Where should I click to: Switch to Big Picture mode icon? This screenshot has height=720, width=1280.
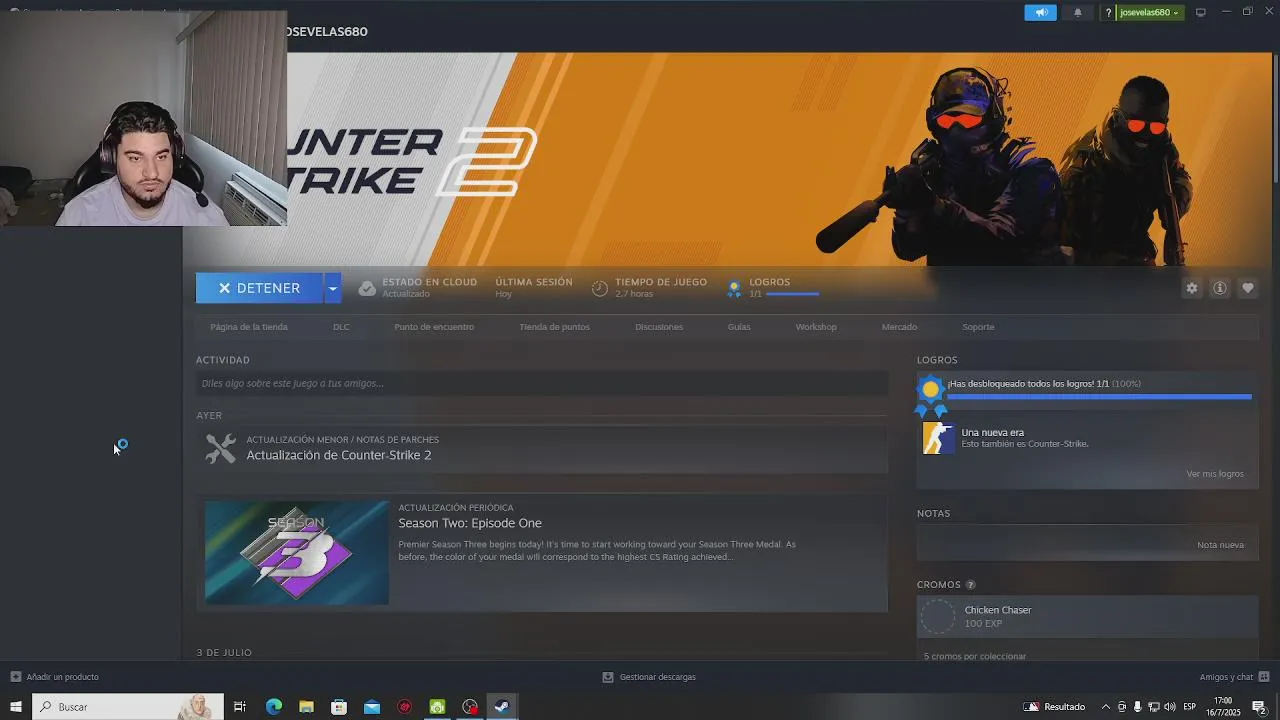pyautogui.click(x=1201, y=12)
